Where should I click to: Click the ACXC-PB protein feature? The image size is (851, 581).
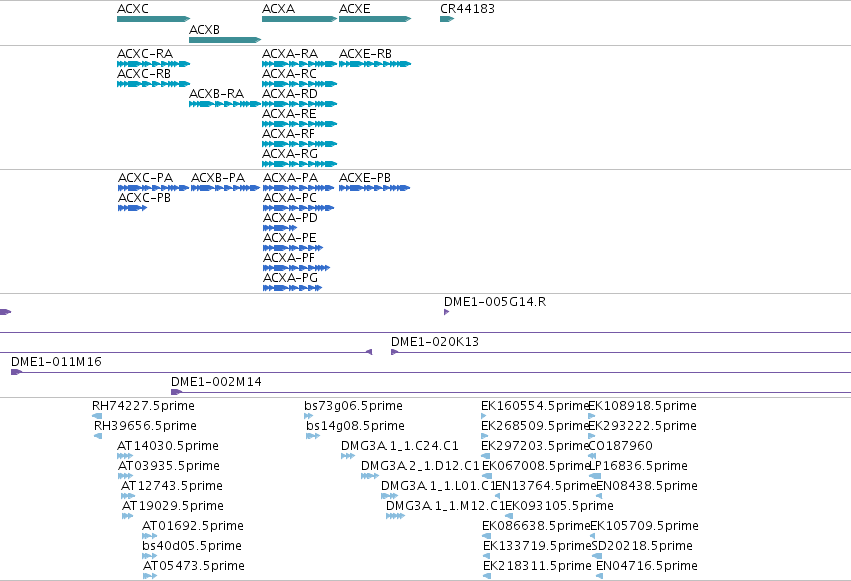[132, 208]
